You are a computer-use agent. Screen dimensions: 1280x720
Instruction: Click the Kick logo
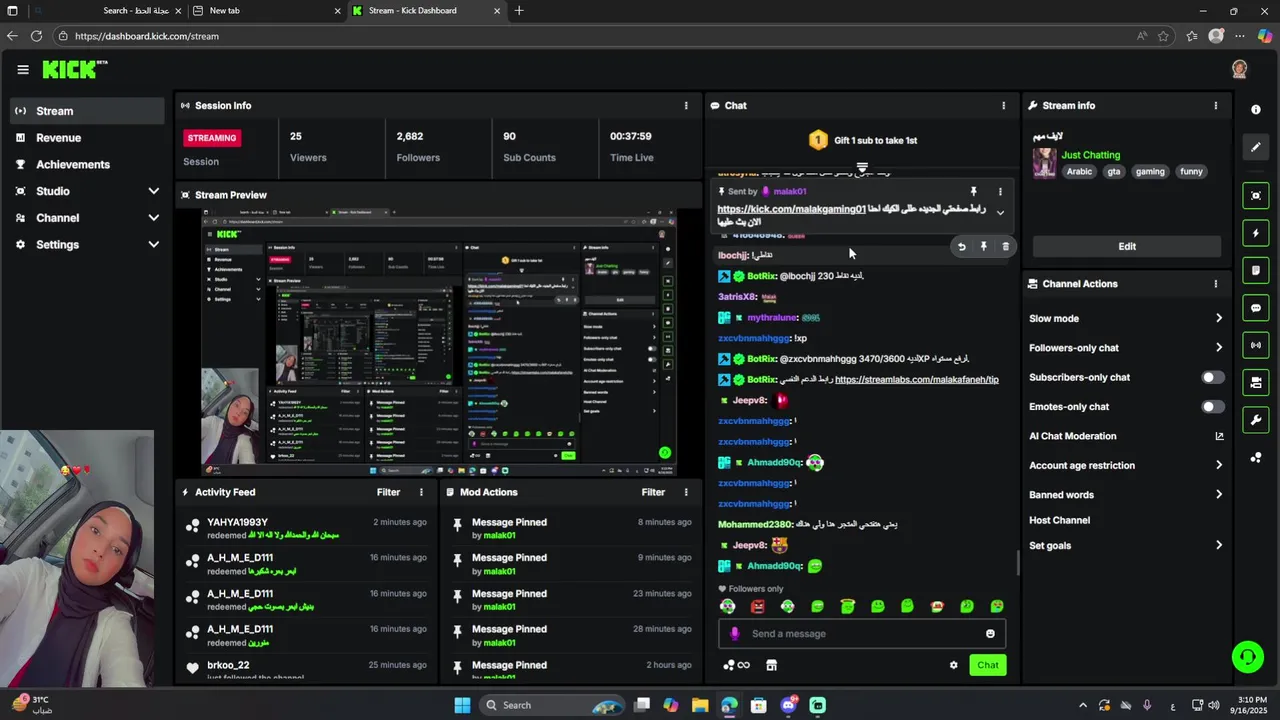[x=74, y=69]
